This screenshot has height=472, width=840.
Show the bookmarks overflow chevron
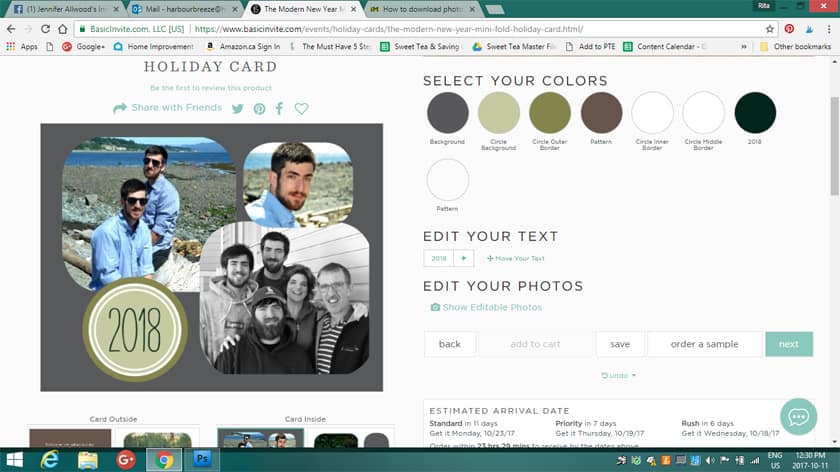[x=744, y=47]
